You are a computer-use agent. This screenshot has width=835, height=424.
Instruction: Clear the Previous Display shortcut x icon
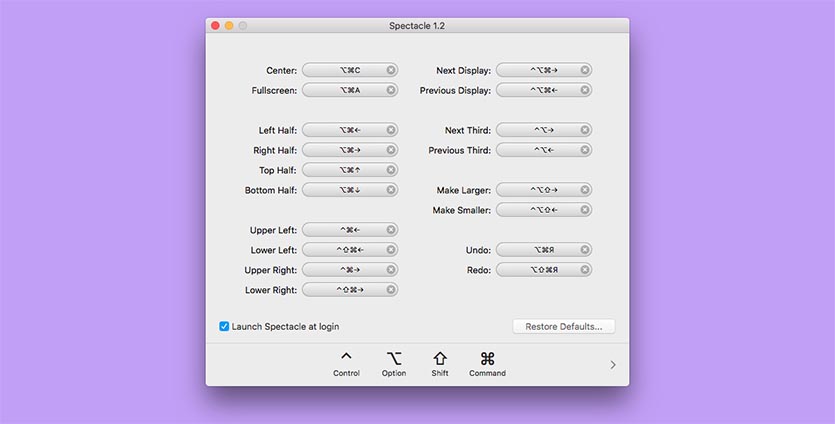tap(585, 90)
